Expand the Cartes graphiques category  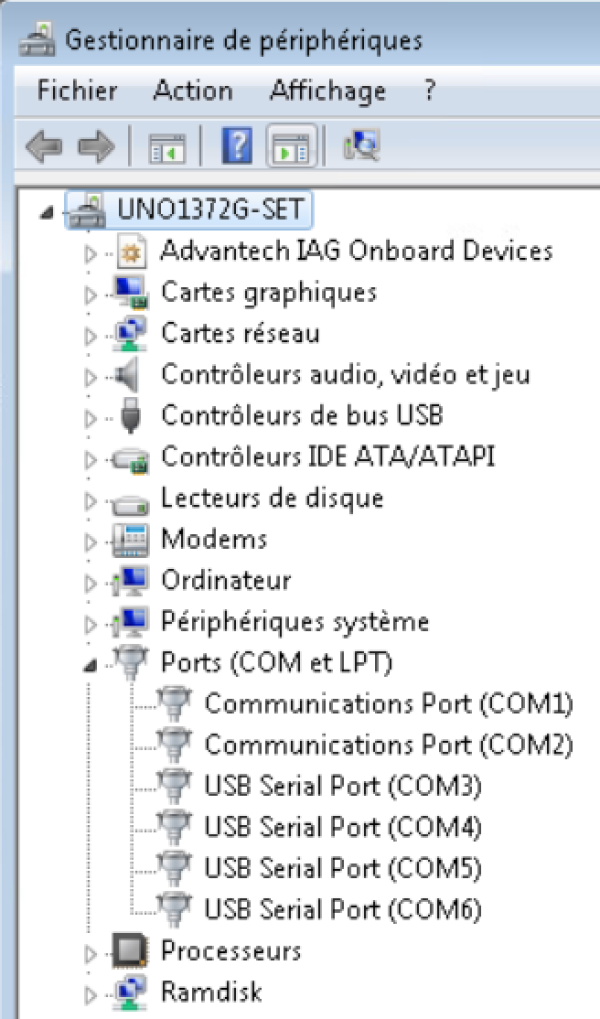[92, 293]
